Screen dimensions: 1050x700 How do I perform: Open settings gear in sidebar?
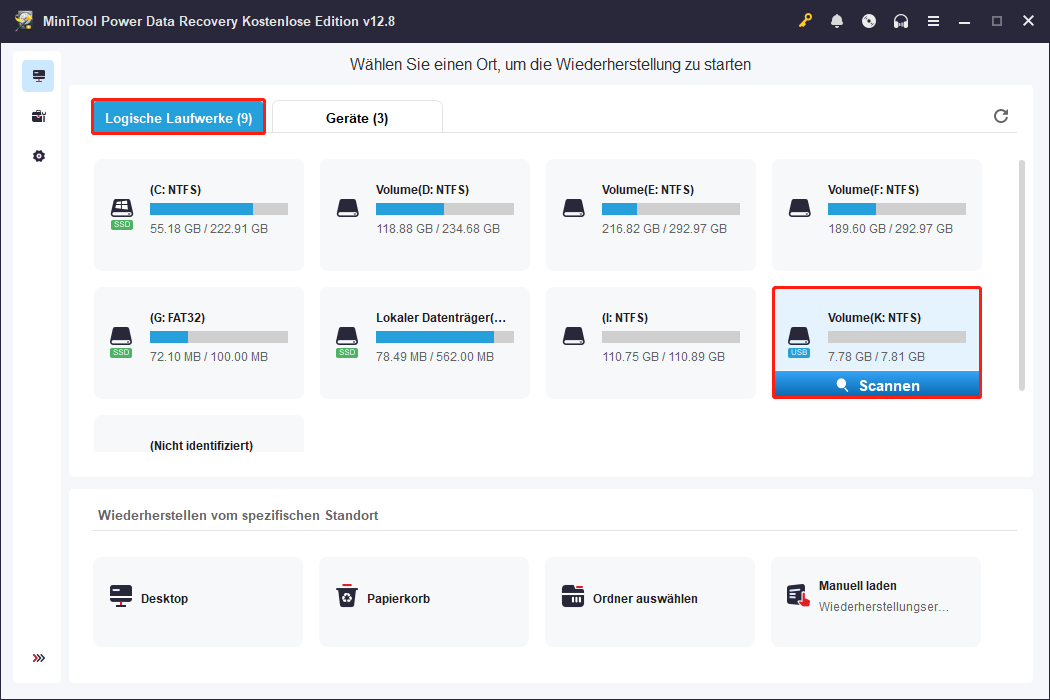39,156
